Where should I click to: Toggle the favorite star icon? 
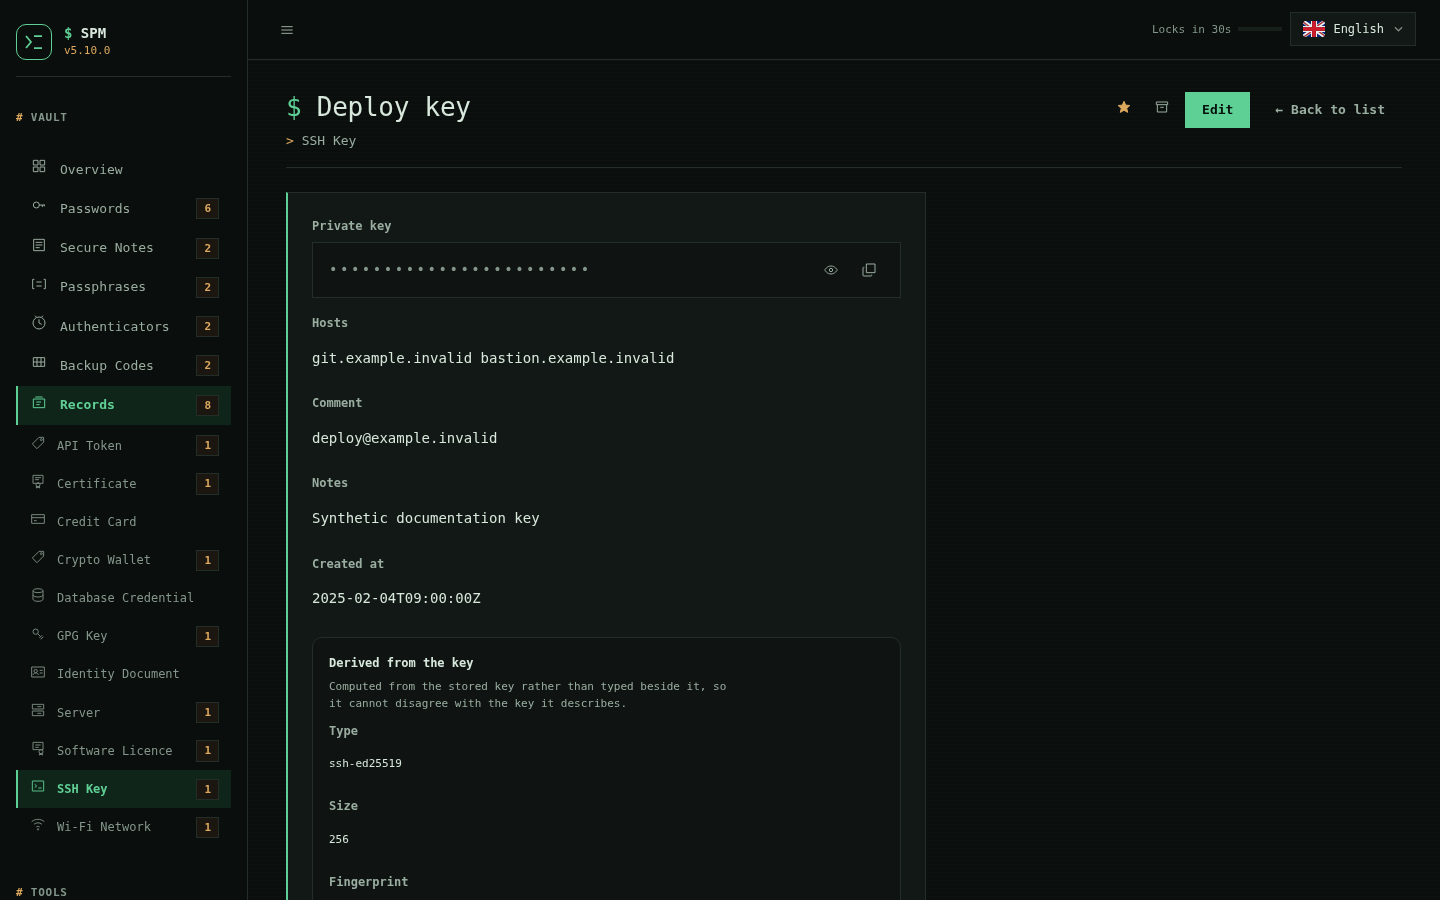point(1124,107)
